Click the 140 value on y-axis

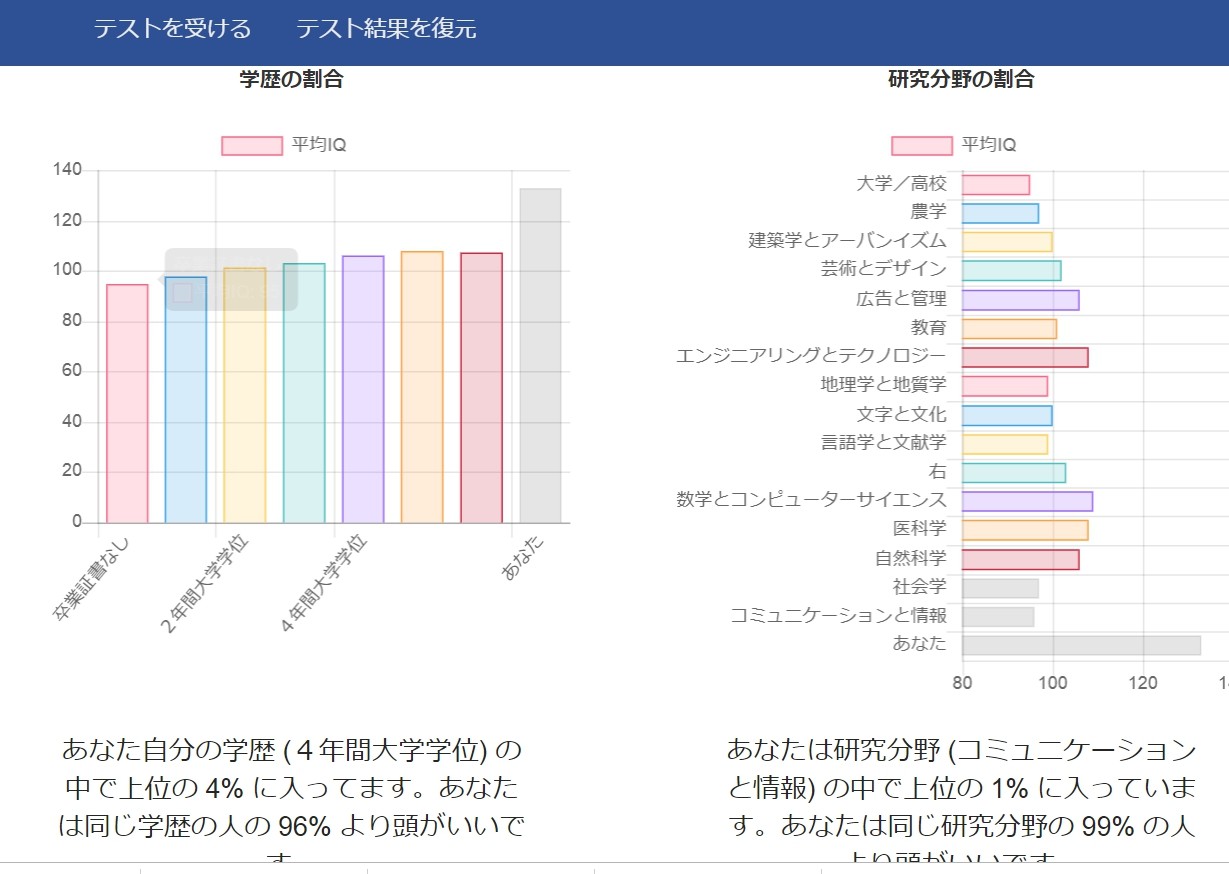(67, 170)
